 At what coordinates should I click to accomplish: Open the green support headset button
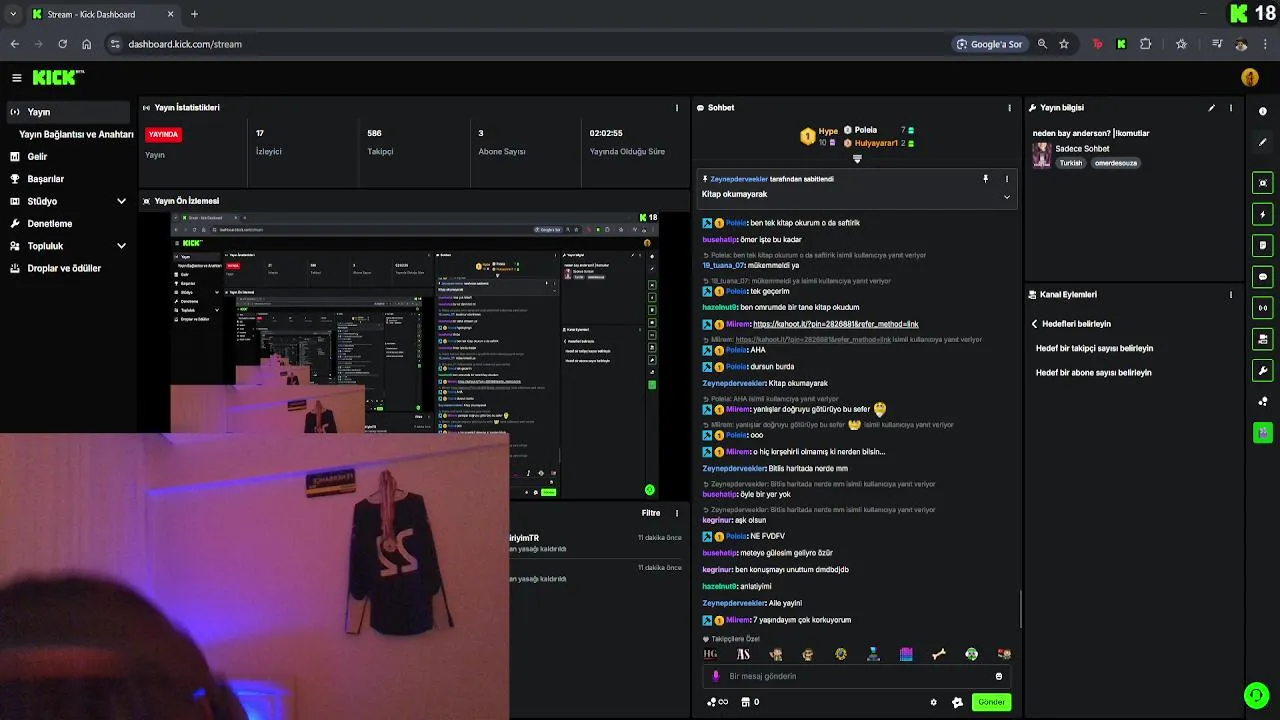1255,695
